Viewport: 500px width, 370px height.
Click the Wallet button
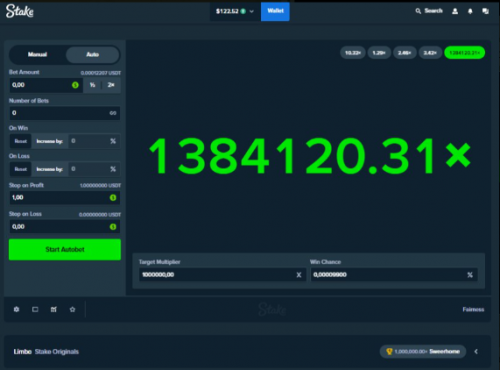[x=275, y=11]
